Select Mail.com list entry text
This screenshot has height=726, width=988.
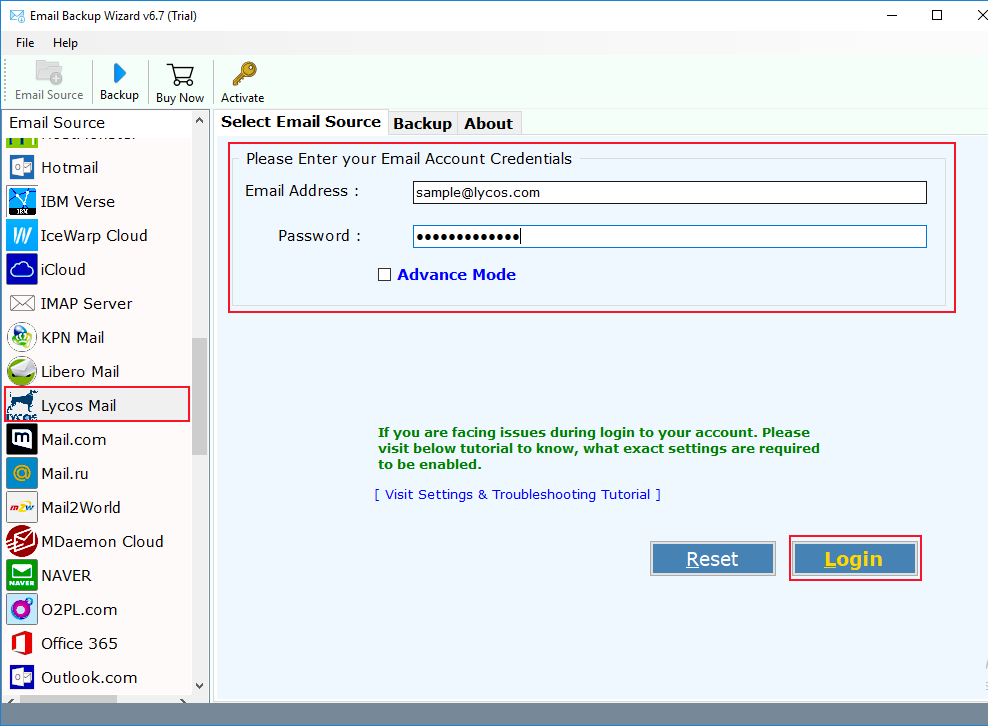click(x=74, y=440)
